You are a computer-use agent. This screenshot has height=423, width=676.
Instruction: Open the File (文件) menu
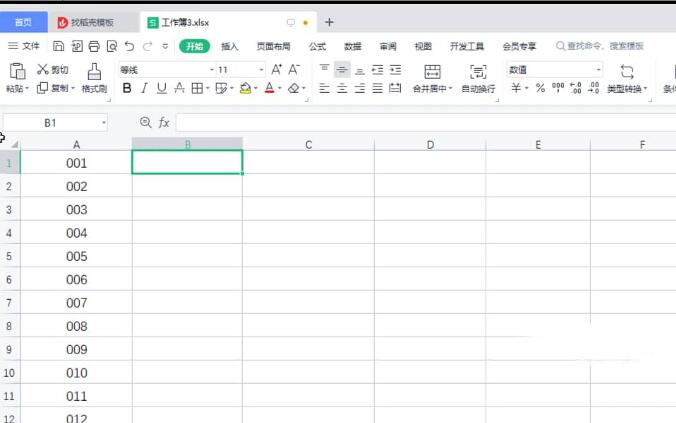24,46
